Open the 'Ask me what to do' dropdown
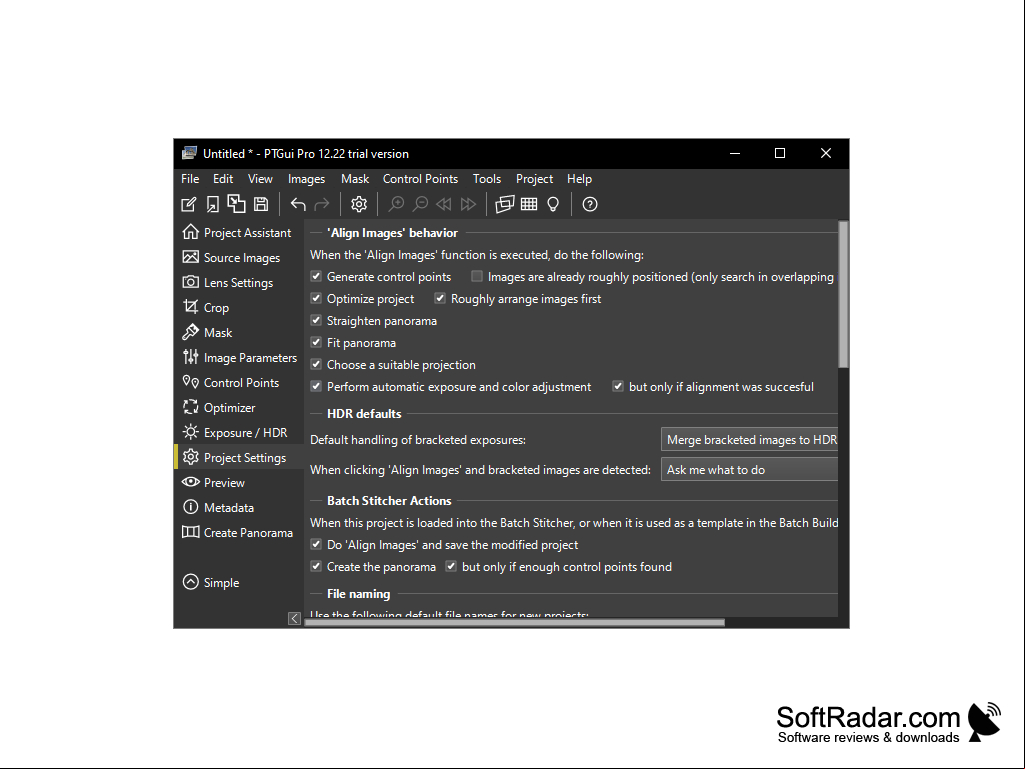Image resolution: width=1025 pixels, height=769 pixels. pos(750,470)
